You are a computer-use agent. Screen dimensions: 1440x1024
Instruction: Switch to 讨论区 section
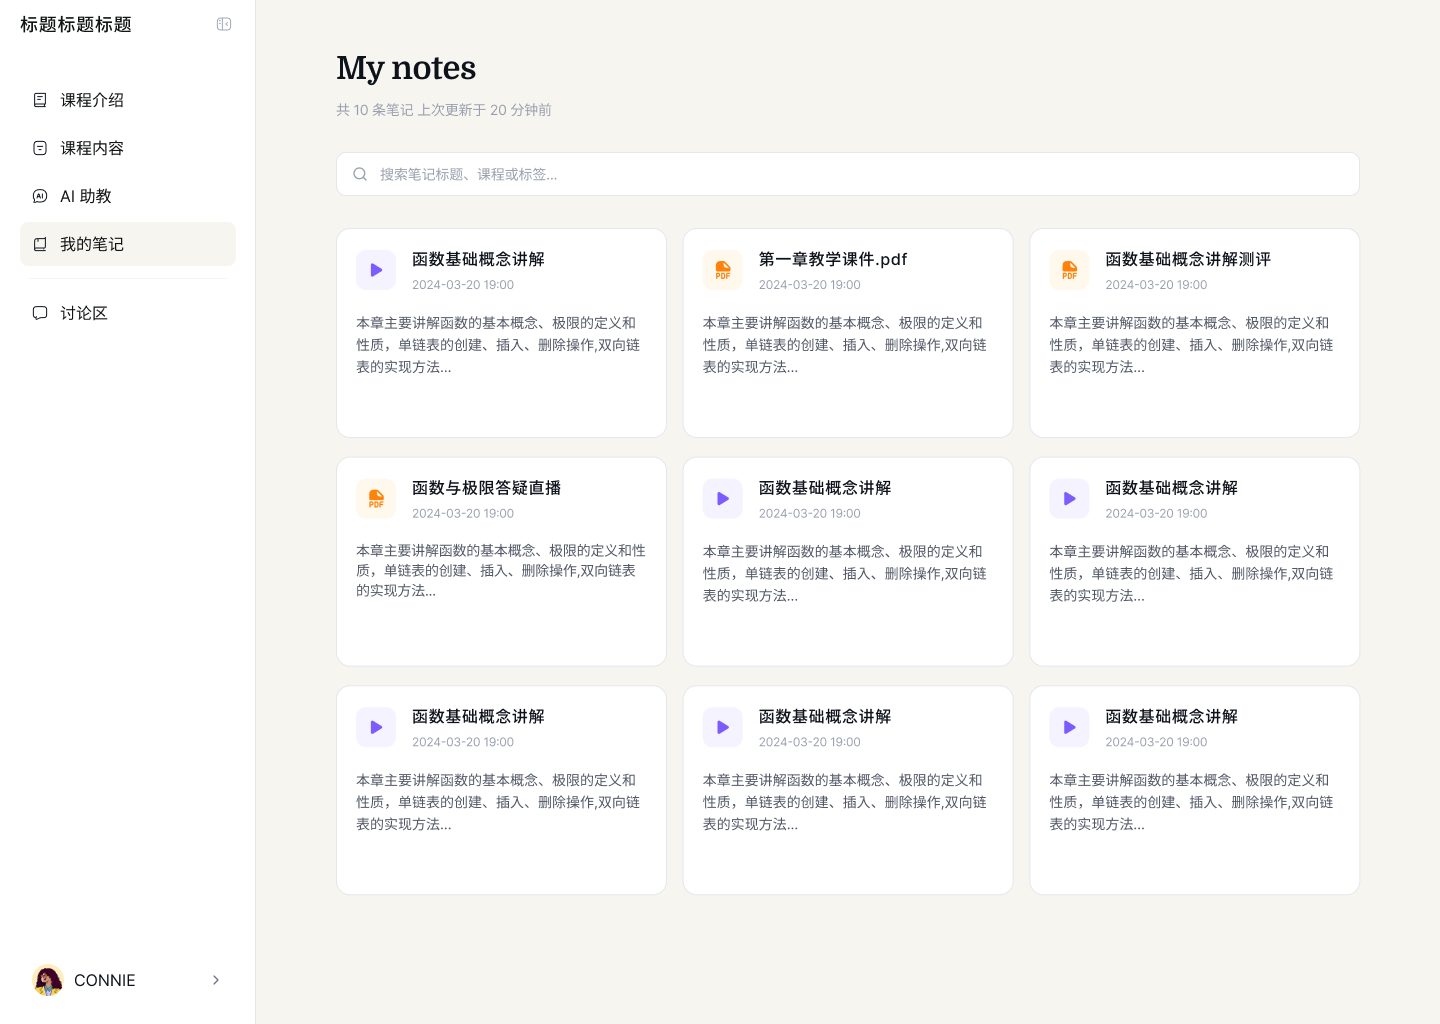tap(84, 313)
